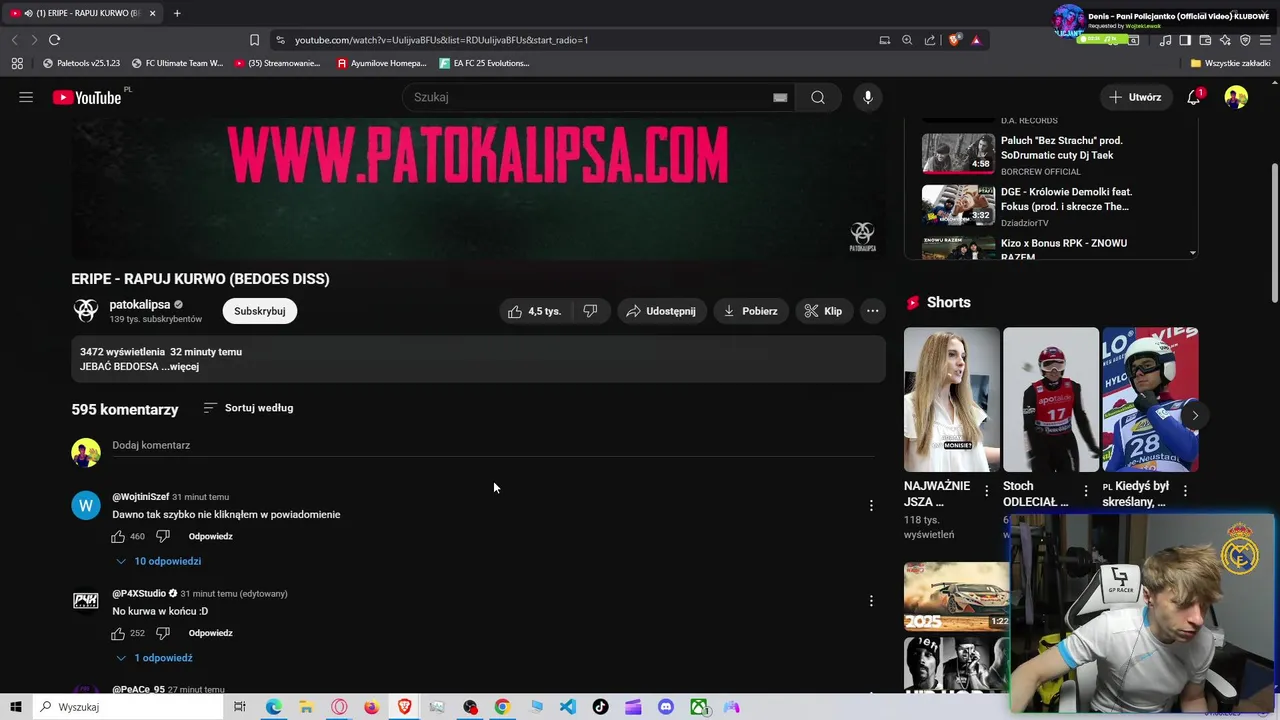Click the address bar URL

(441, 40)
